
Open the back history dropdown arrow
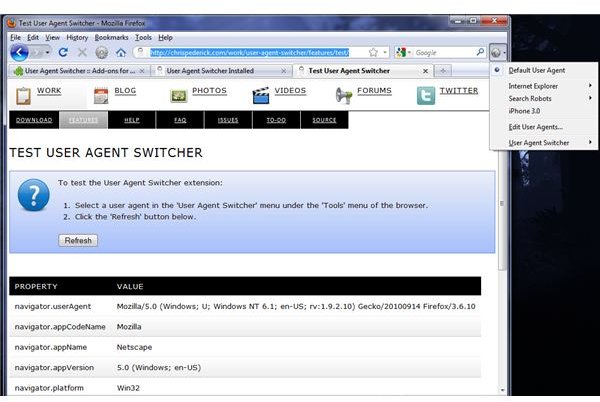click(47, 52)
